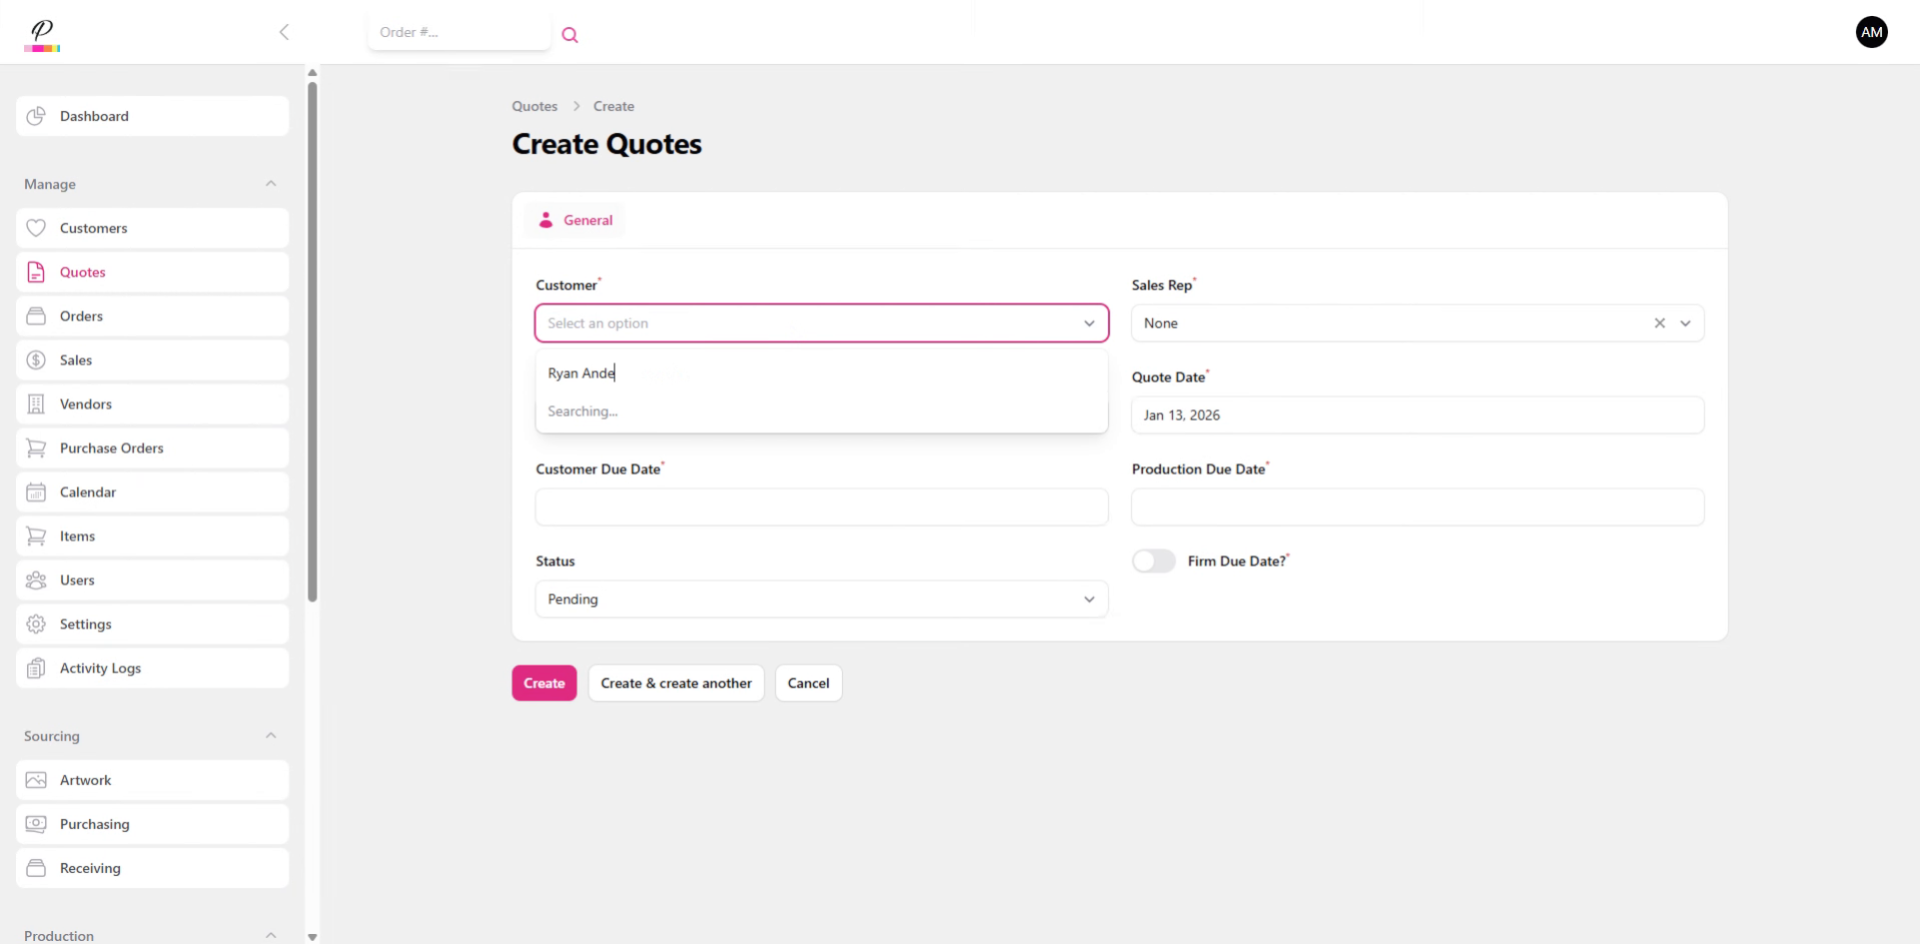Collapse the Sourcing section

click(x=271, y=735)
